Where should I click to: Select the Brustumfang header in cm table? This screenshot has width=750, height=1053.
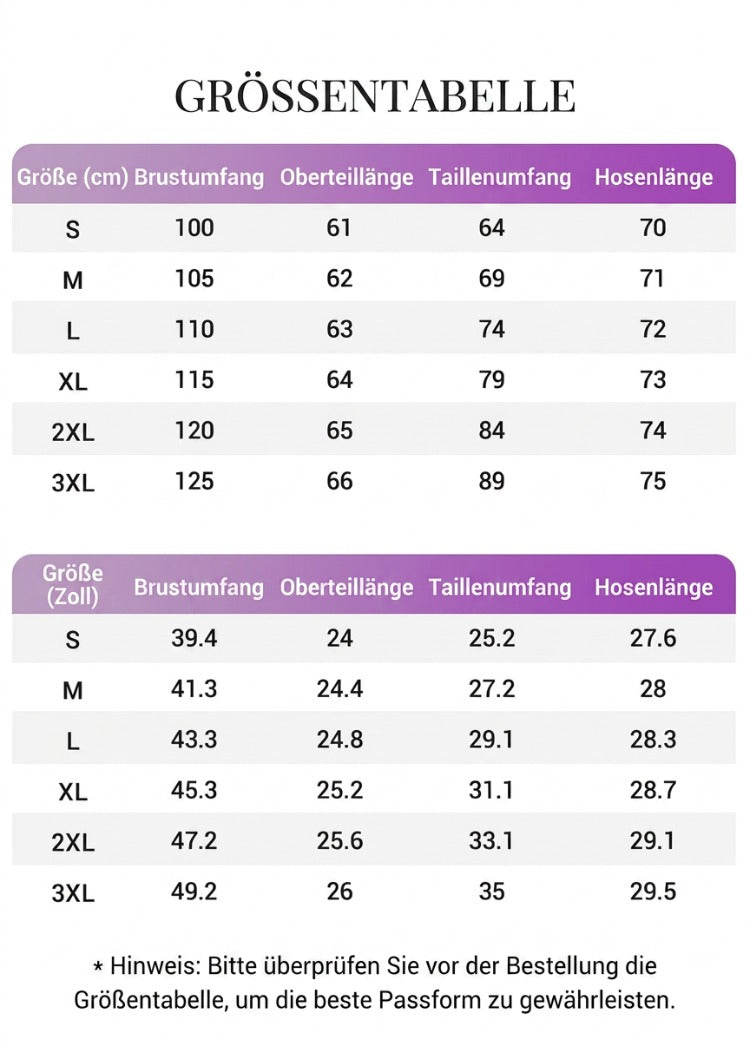pos(199,177)
